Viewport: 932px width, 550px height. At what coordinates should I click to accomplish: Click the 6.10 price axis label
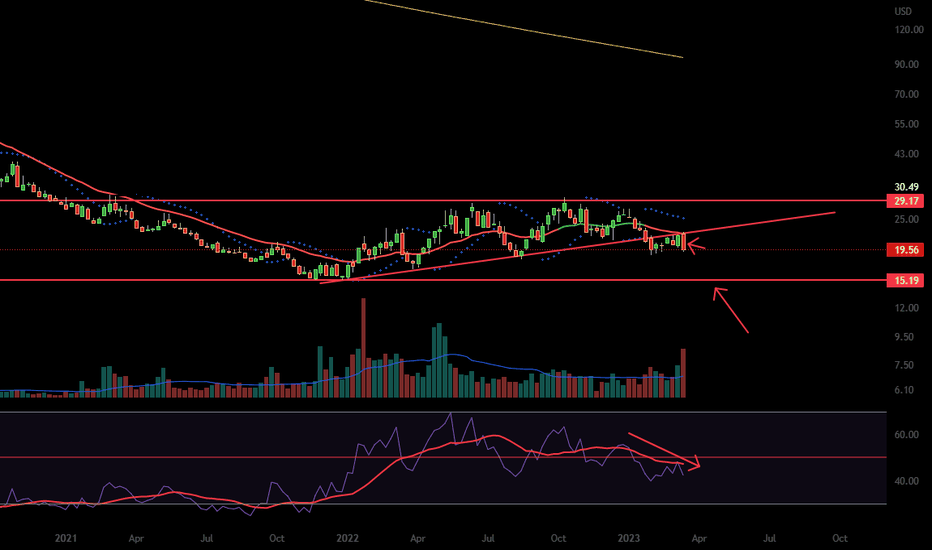coord(904,389)
